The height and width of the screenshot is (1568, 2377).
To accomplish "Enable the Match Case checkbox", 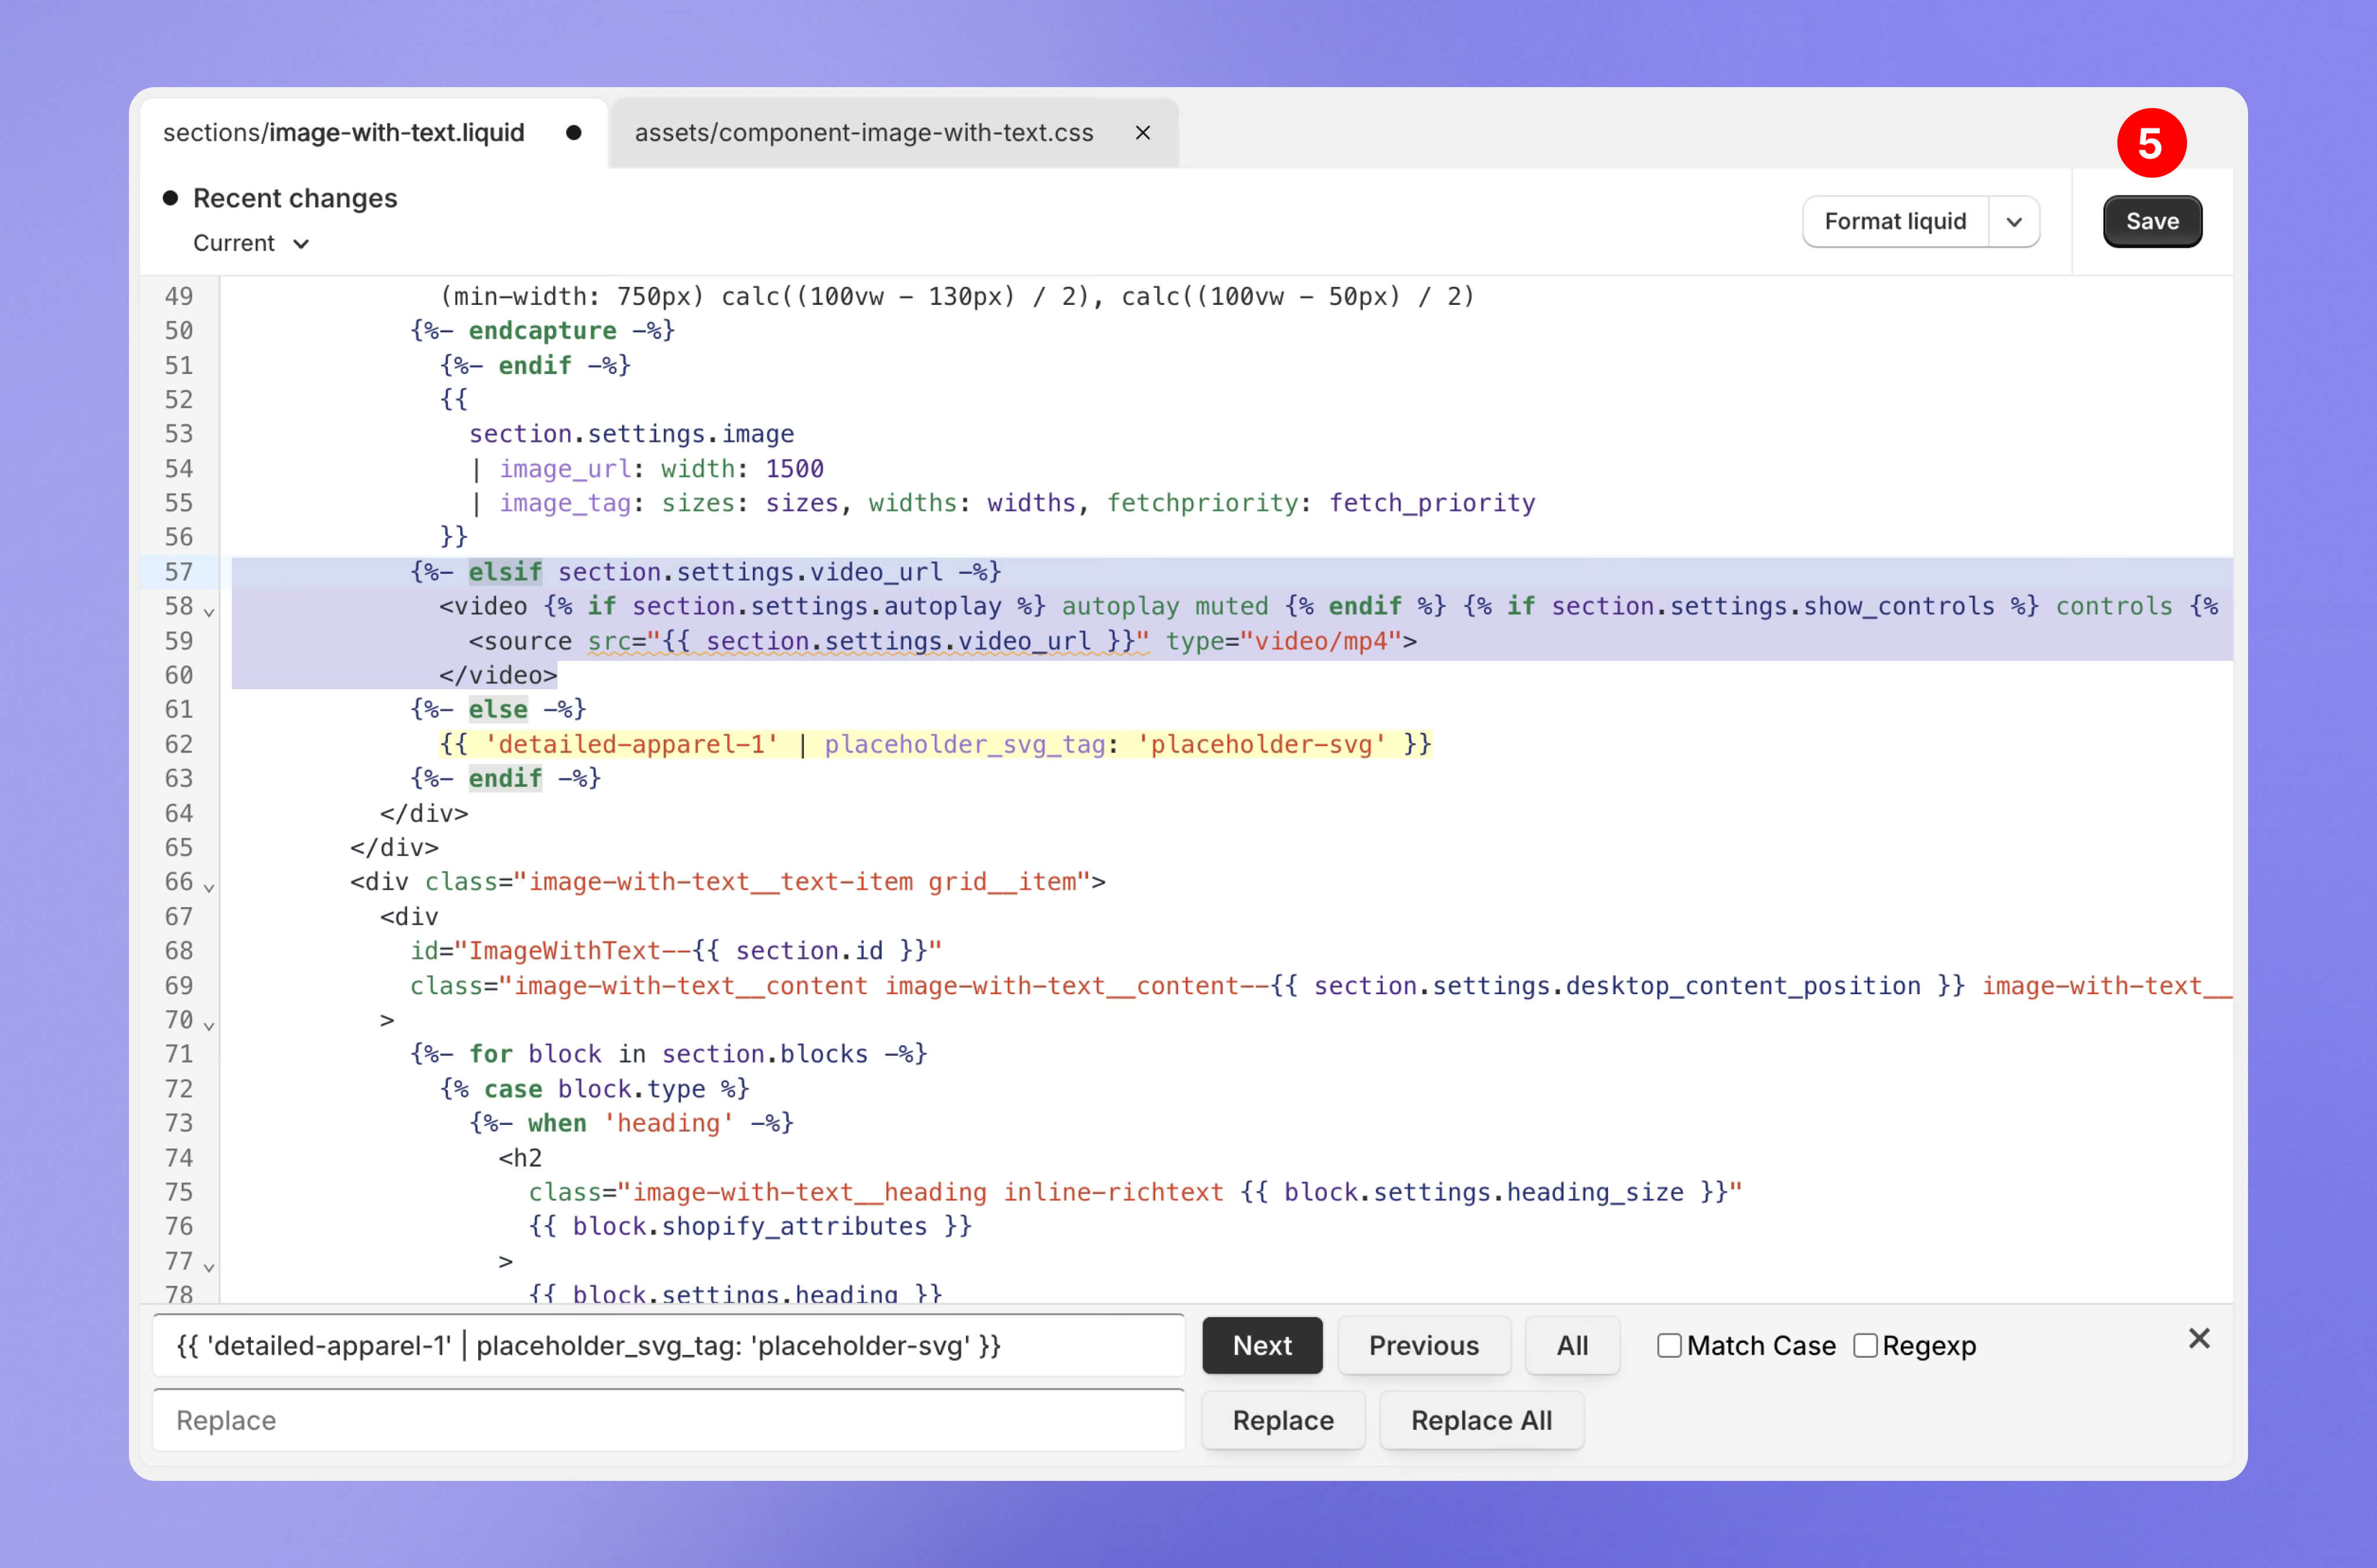I will point(1668,1346).
